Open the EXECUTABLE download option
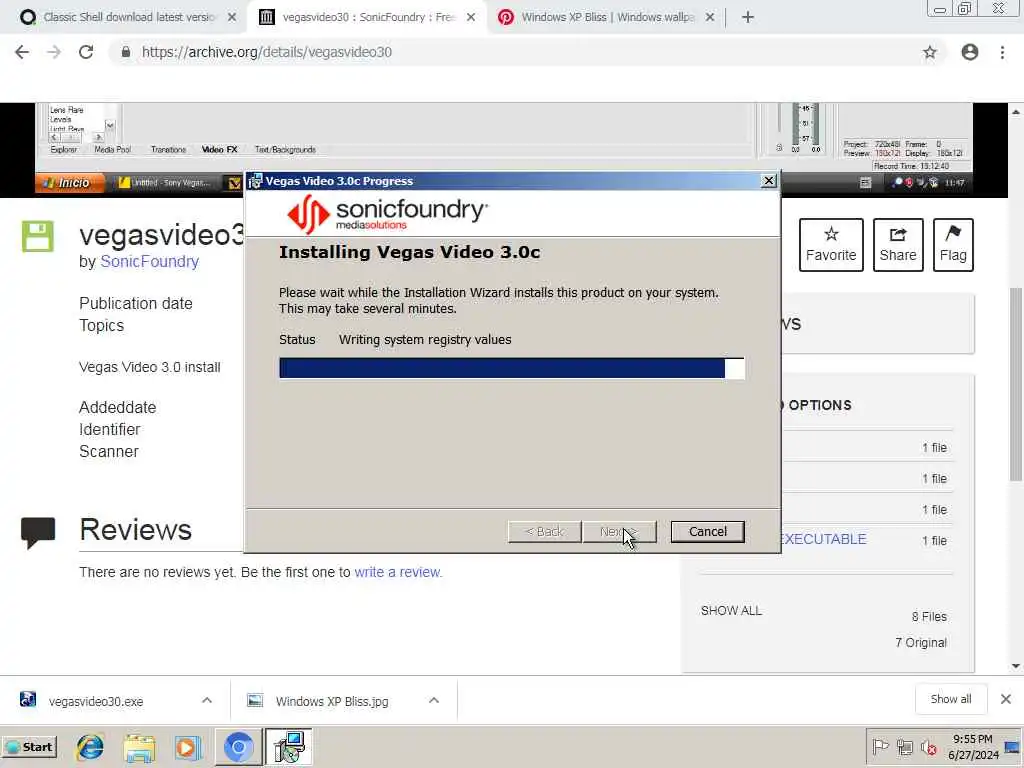 click(824, 539)
